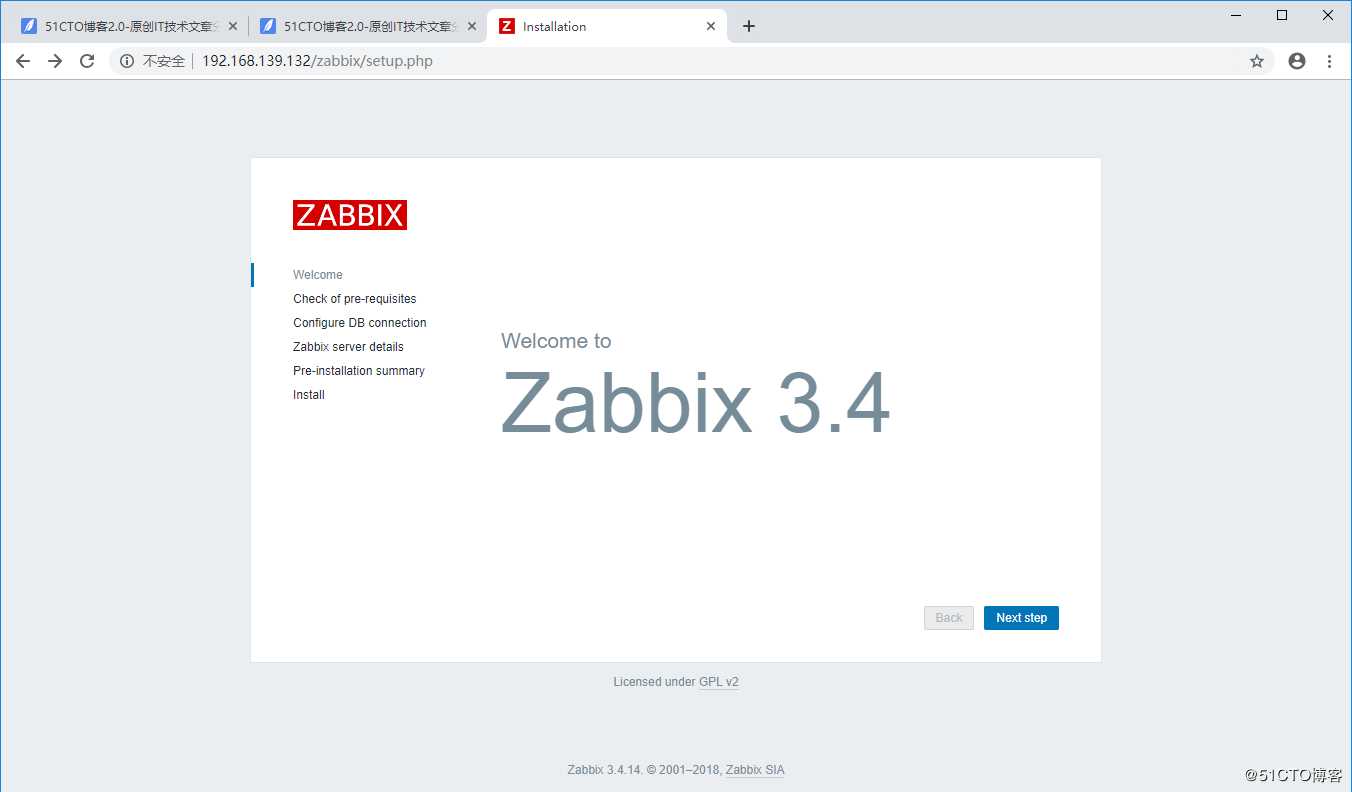
Task: Maximize the Chrome window
Action: [1282, 15]
